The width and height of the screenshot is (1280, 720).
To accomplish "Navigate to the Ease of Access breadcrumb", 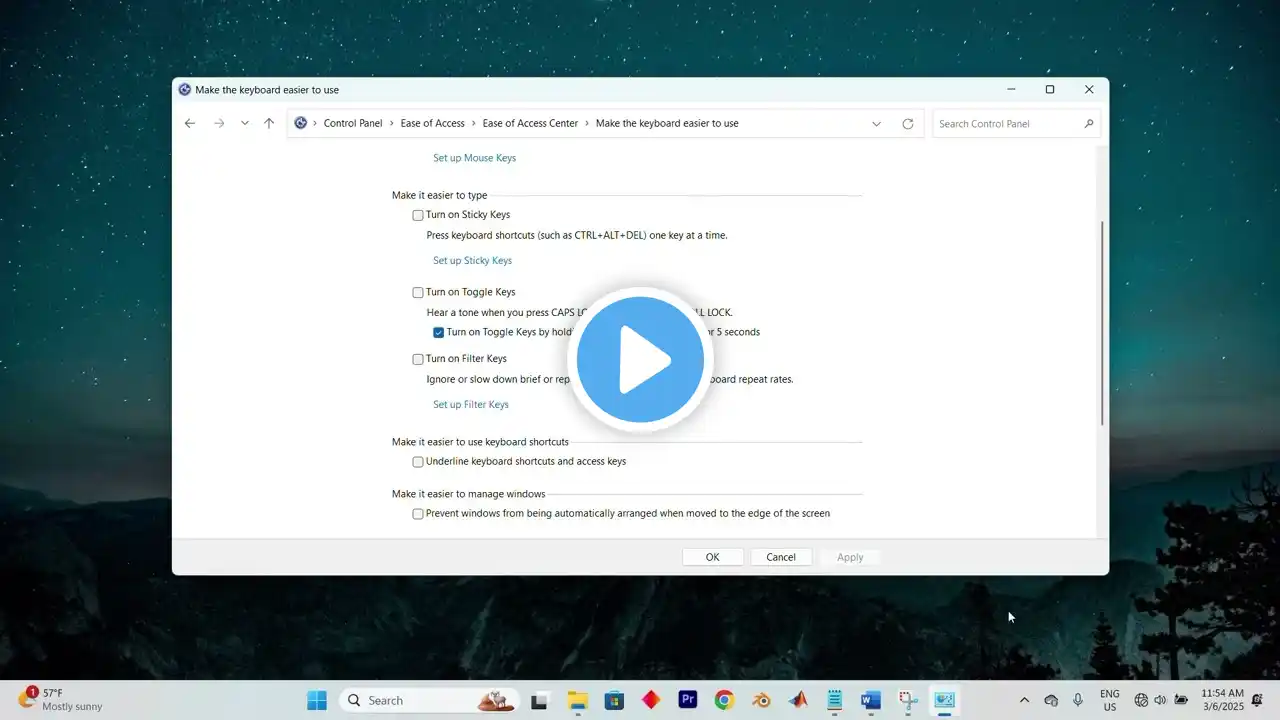I will coord(433,123).
